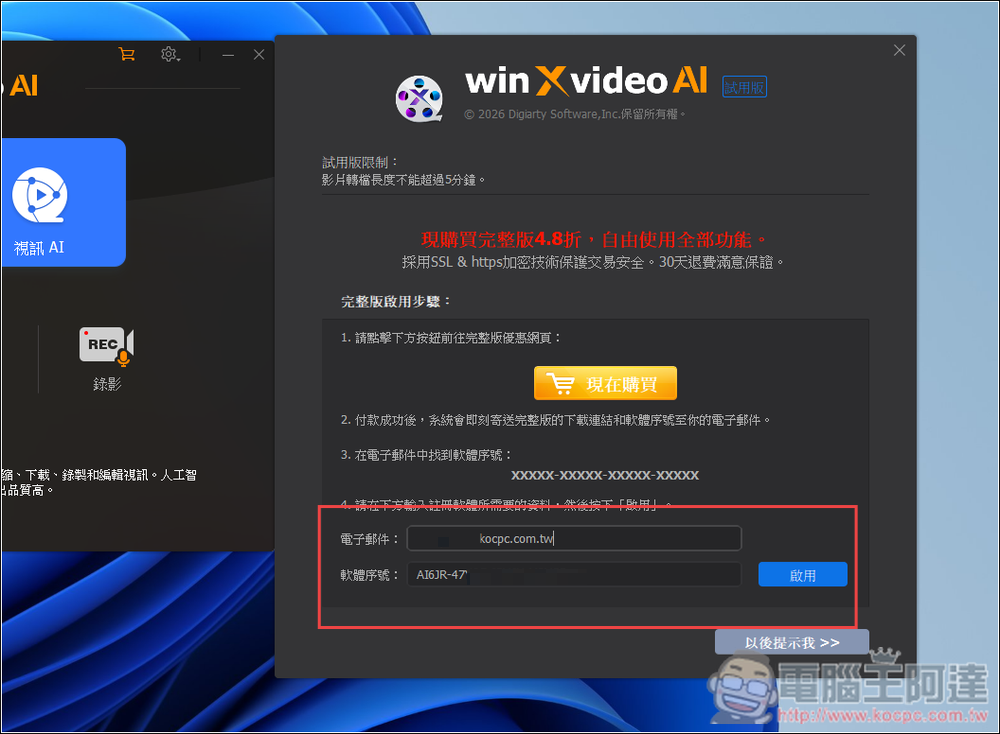1000x734 pixels.
Task: Close the main Winxvideo AI window
Action: coord(259,54)
